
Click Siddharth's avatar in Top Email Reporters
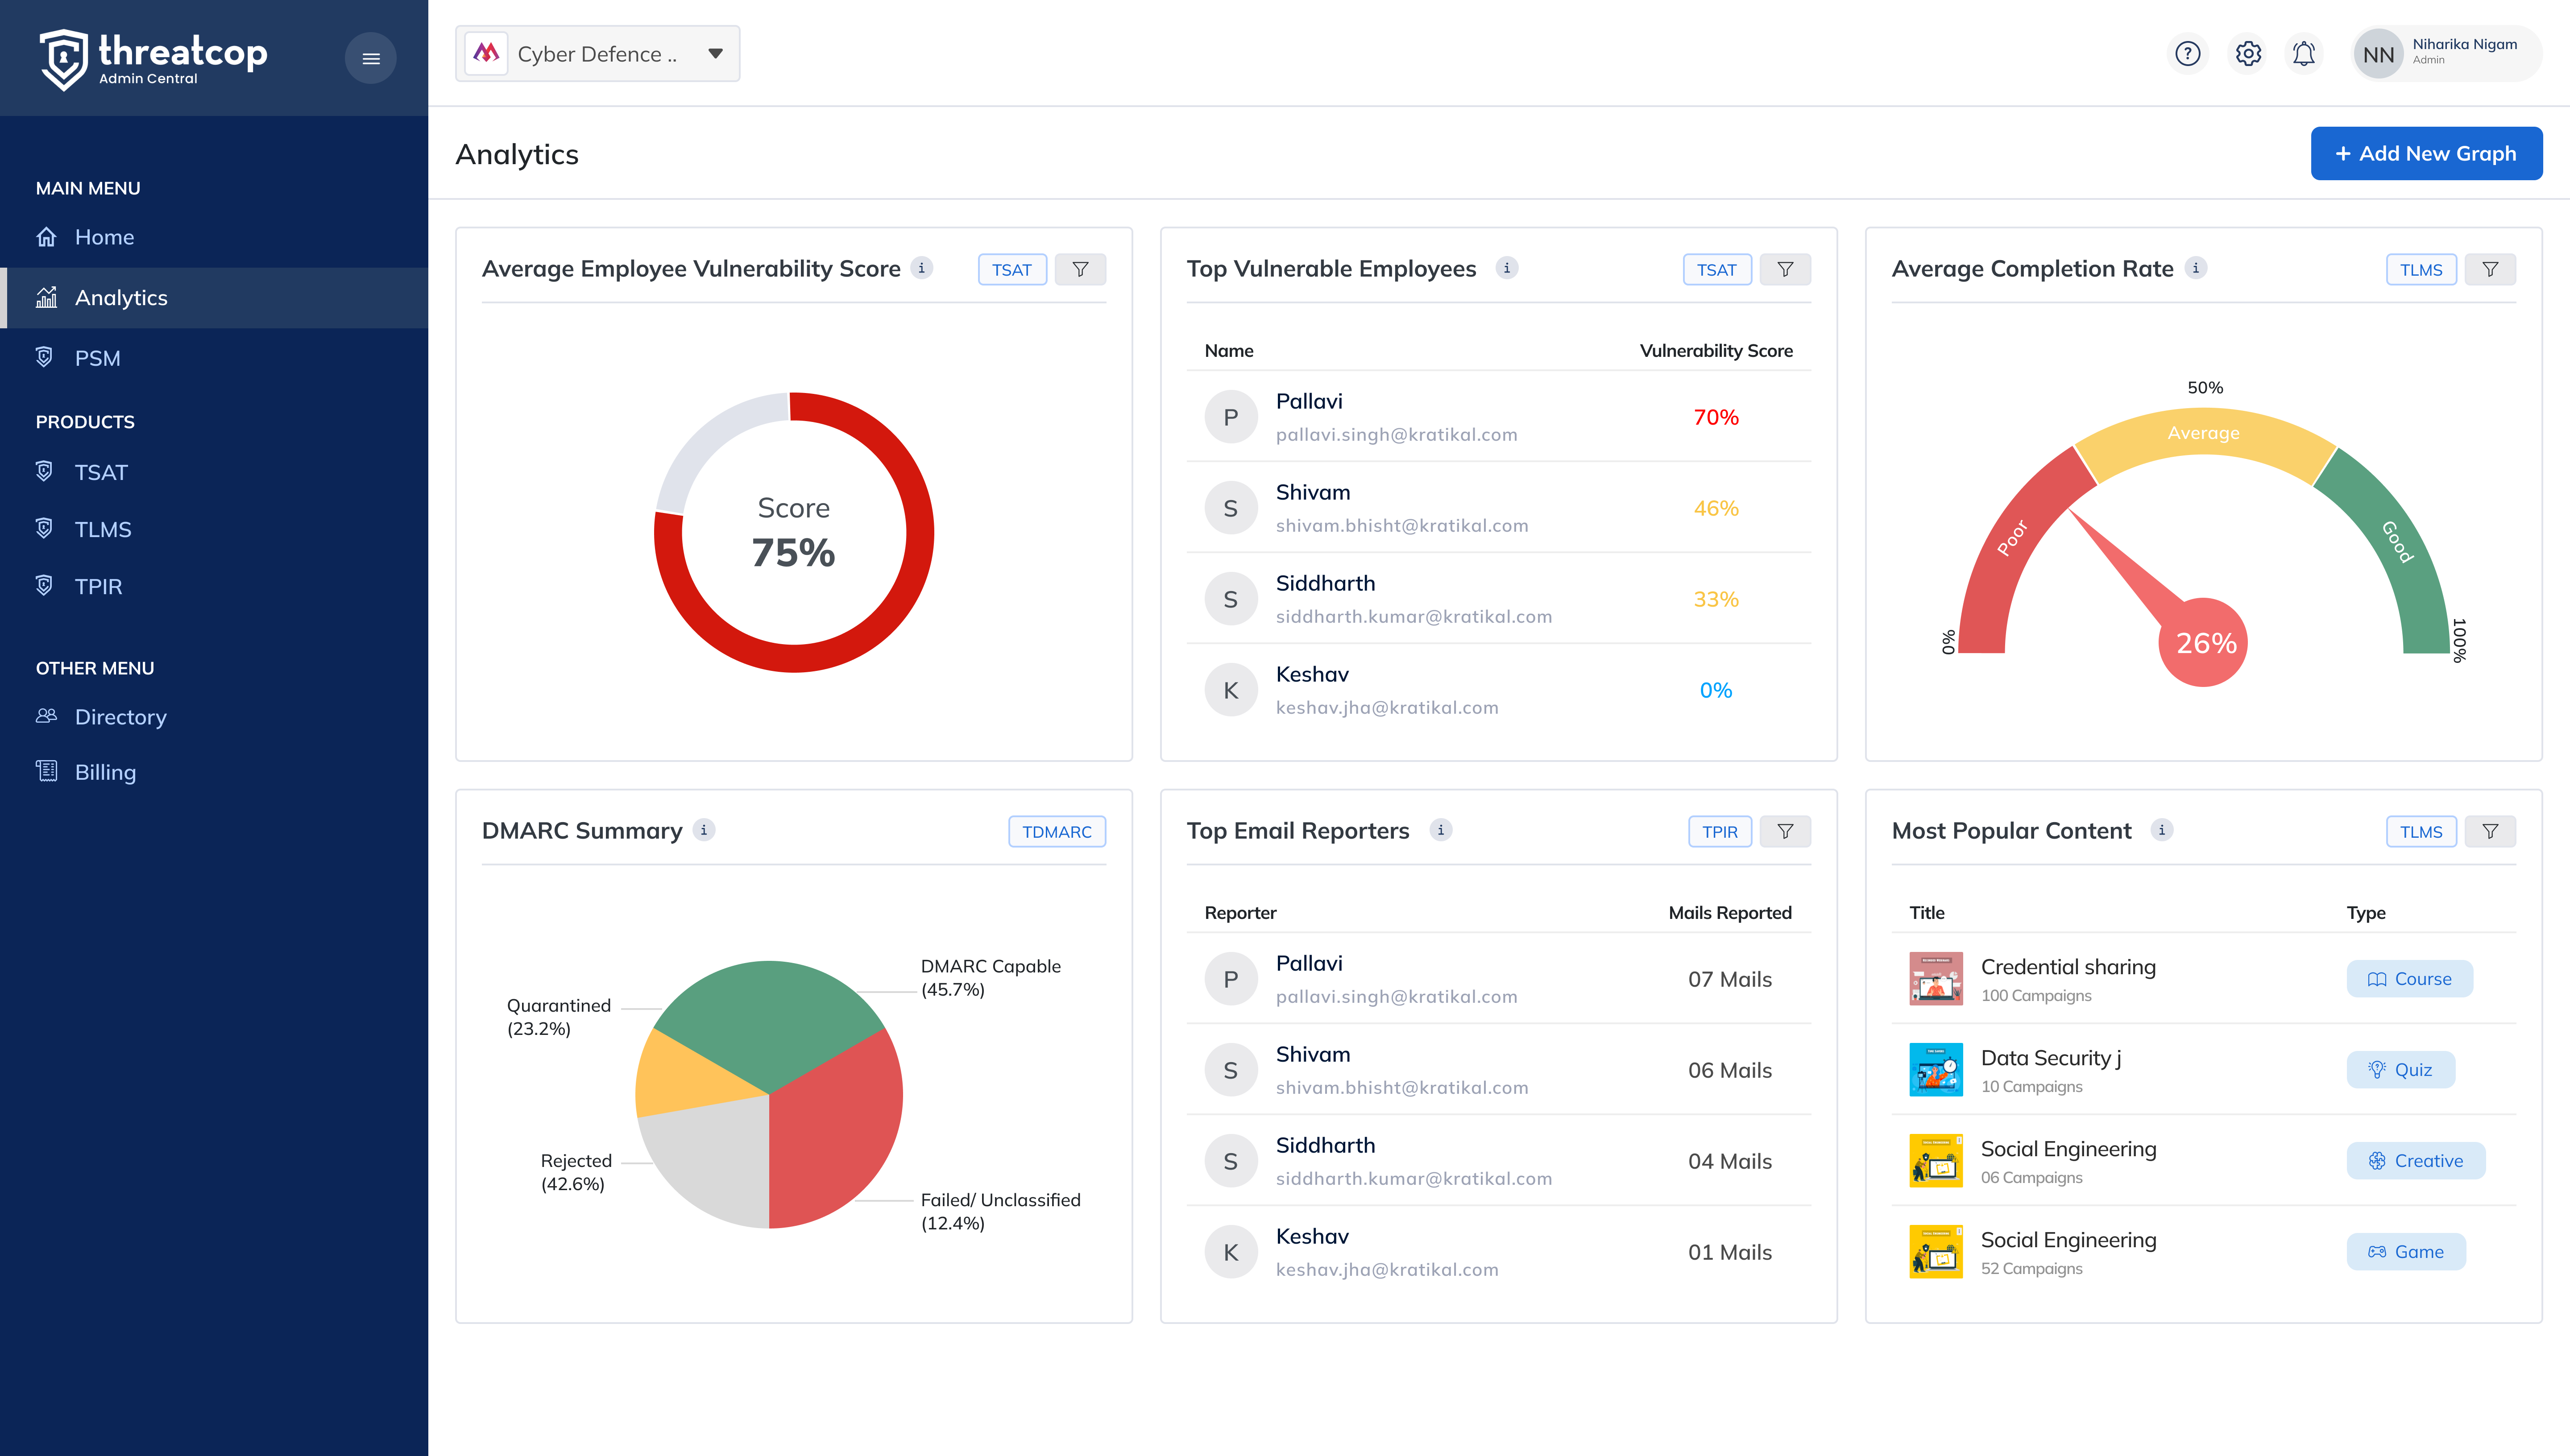(1231, 1161)
